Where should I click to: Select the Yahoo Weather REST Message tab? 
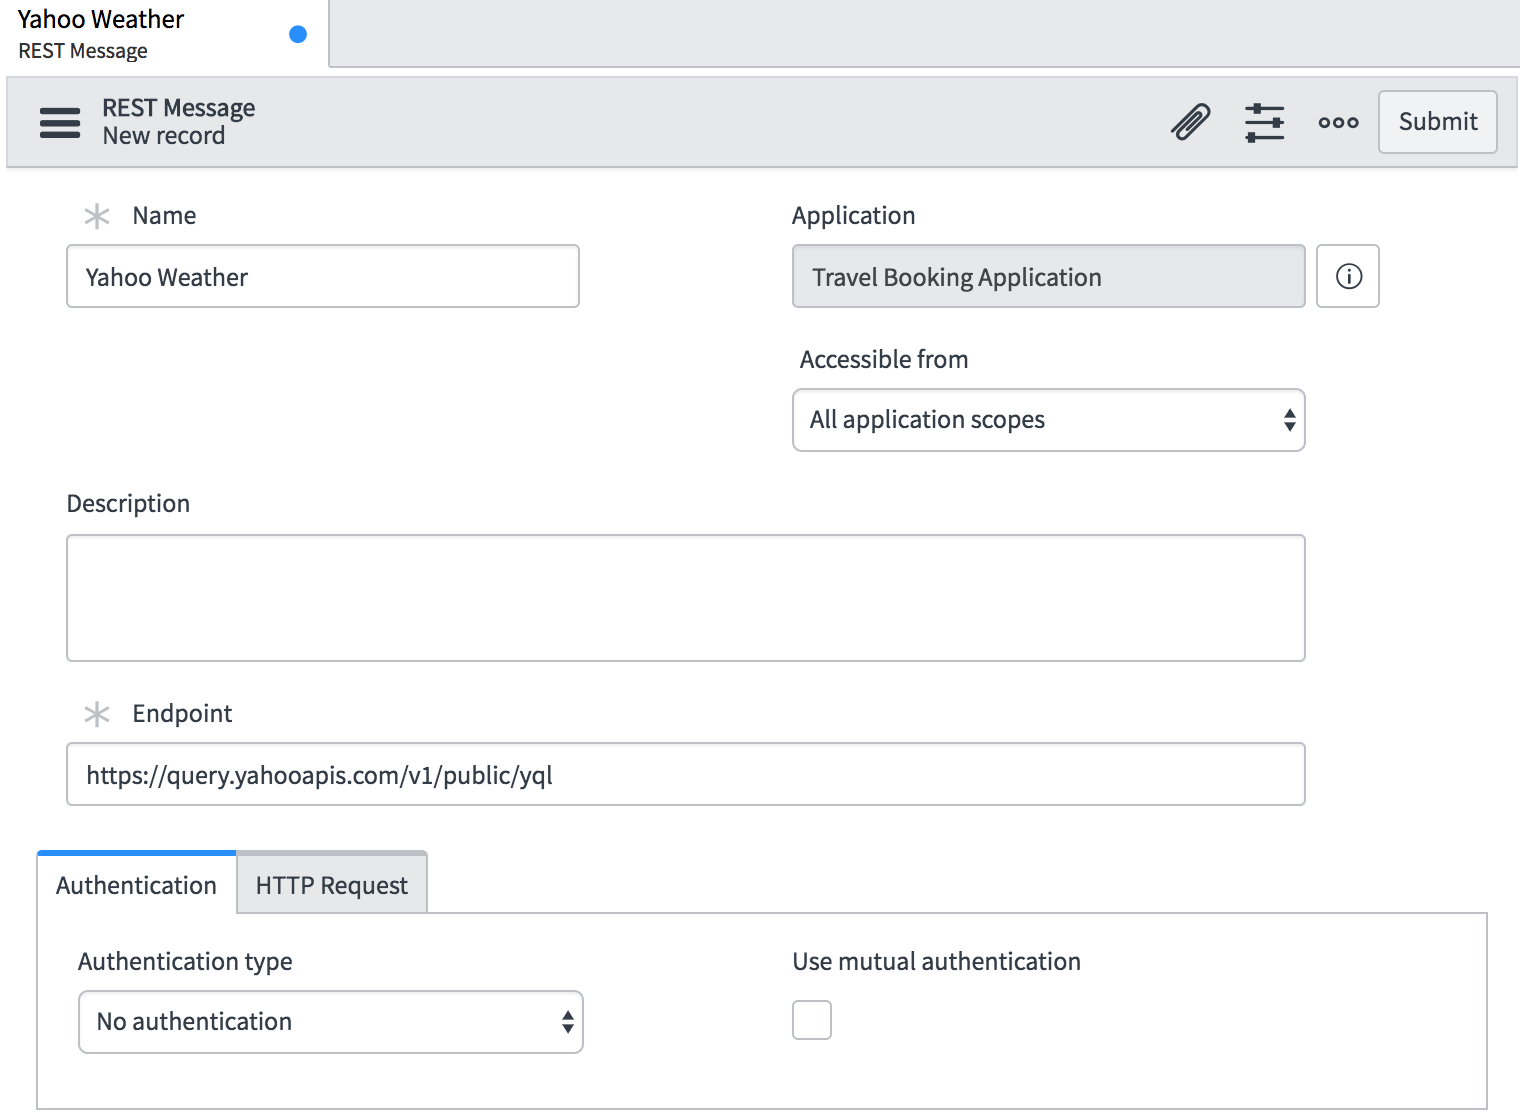[164, 34]
